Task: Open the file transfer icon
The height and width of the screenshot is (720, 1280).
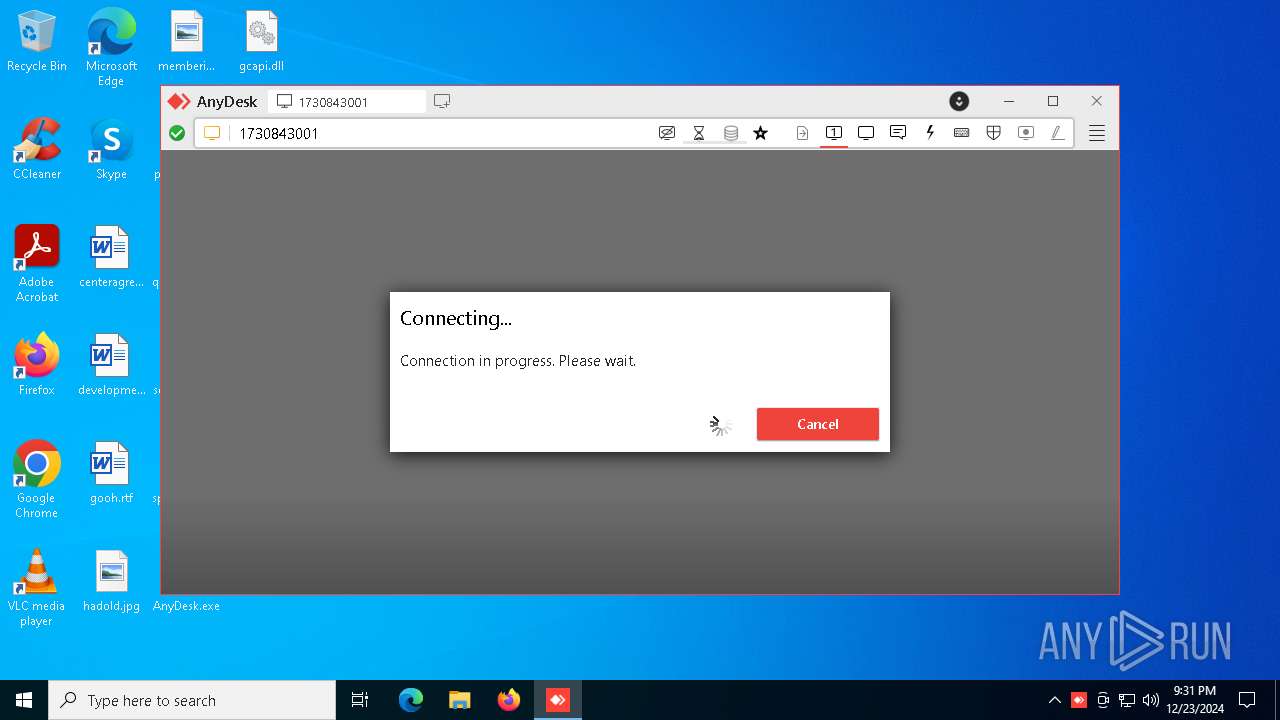Action: (x=802, y=133)
